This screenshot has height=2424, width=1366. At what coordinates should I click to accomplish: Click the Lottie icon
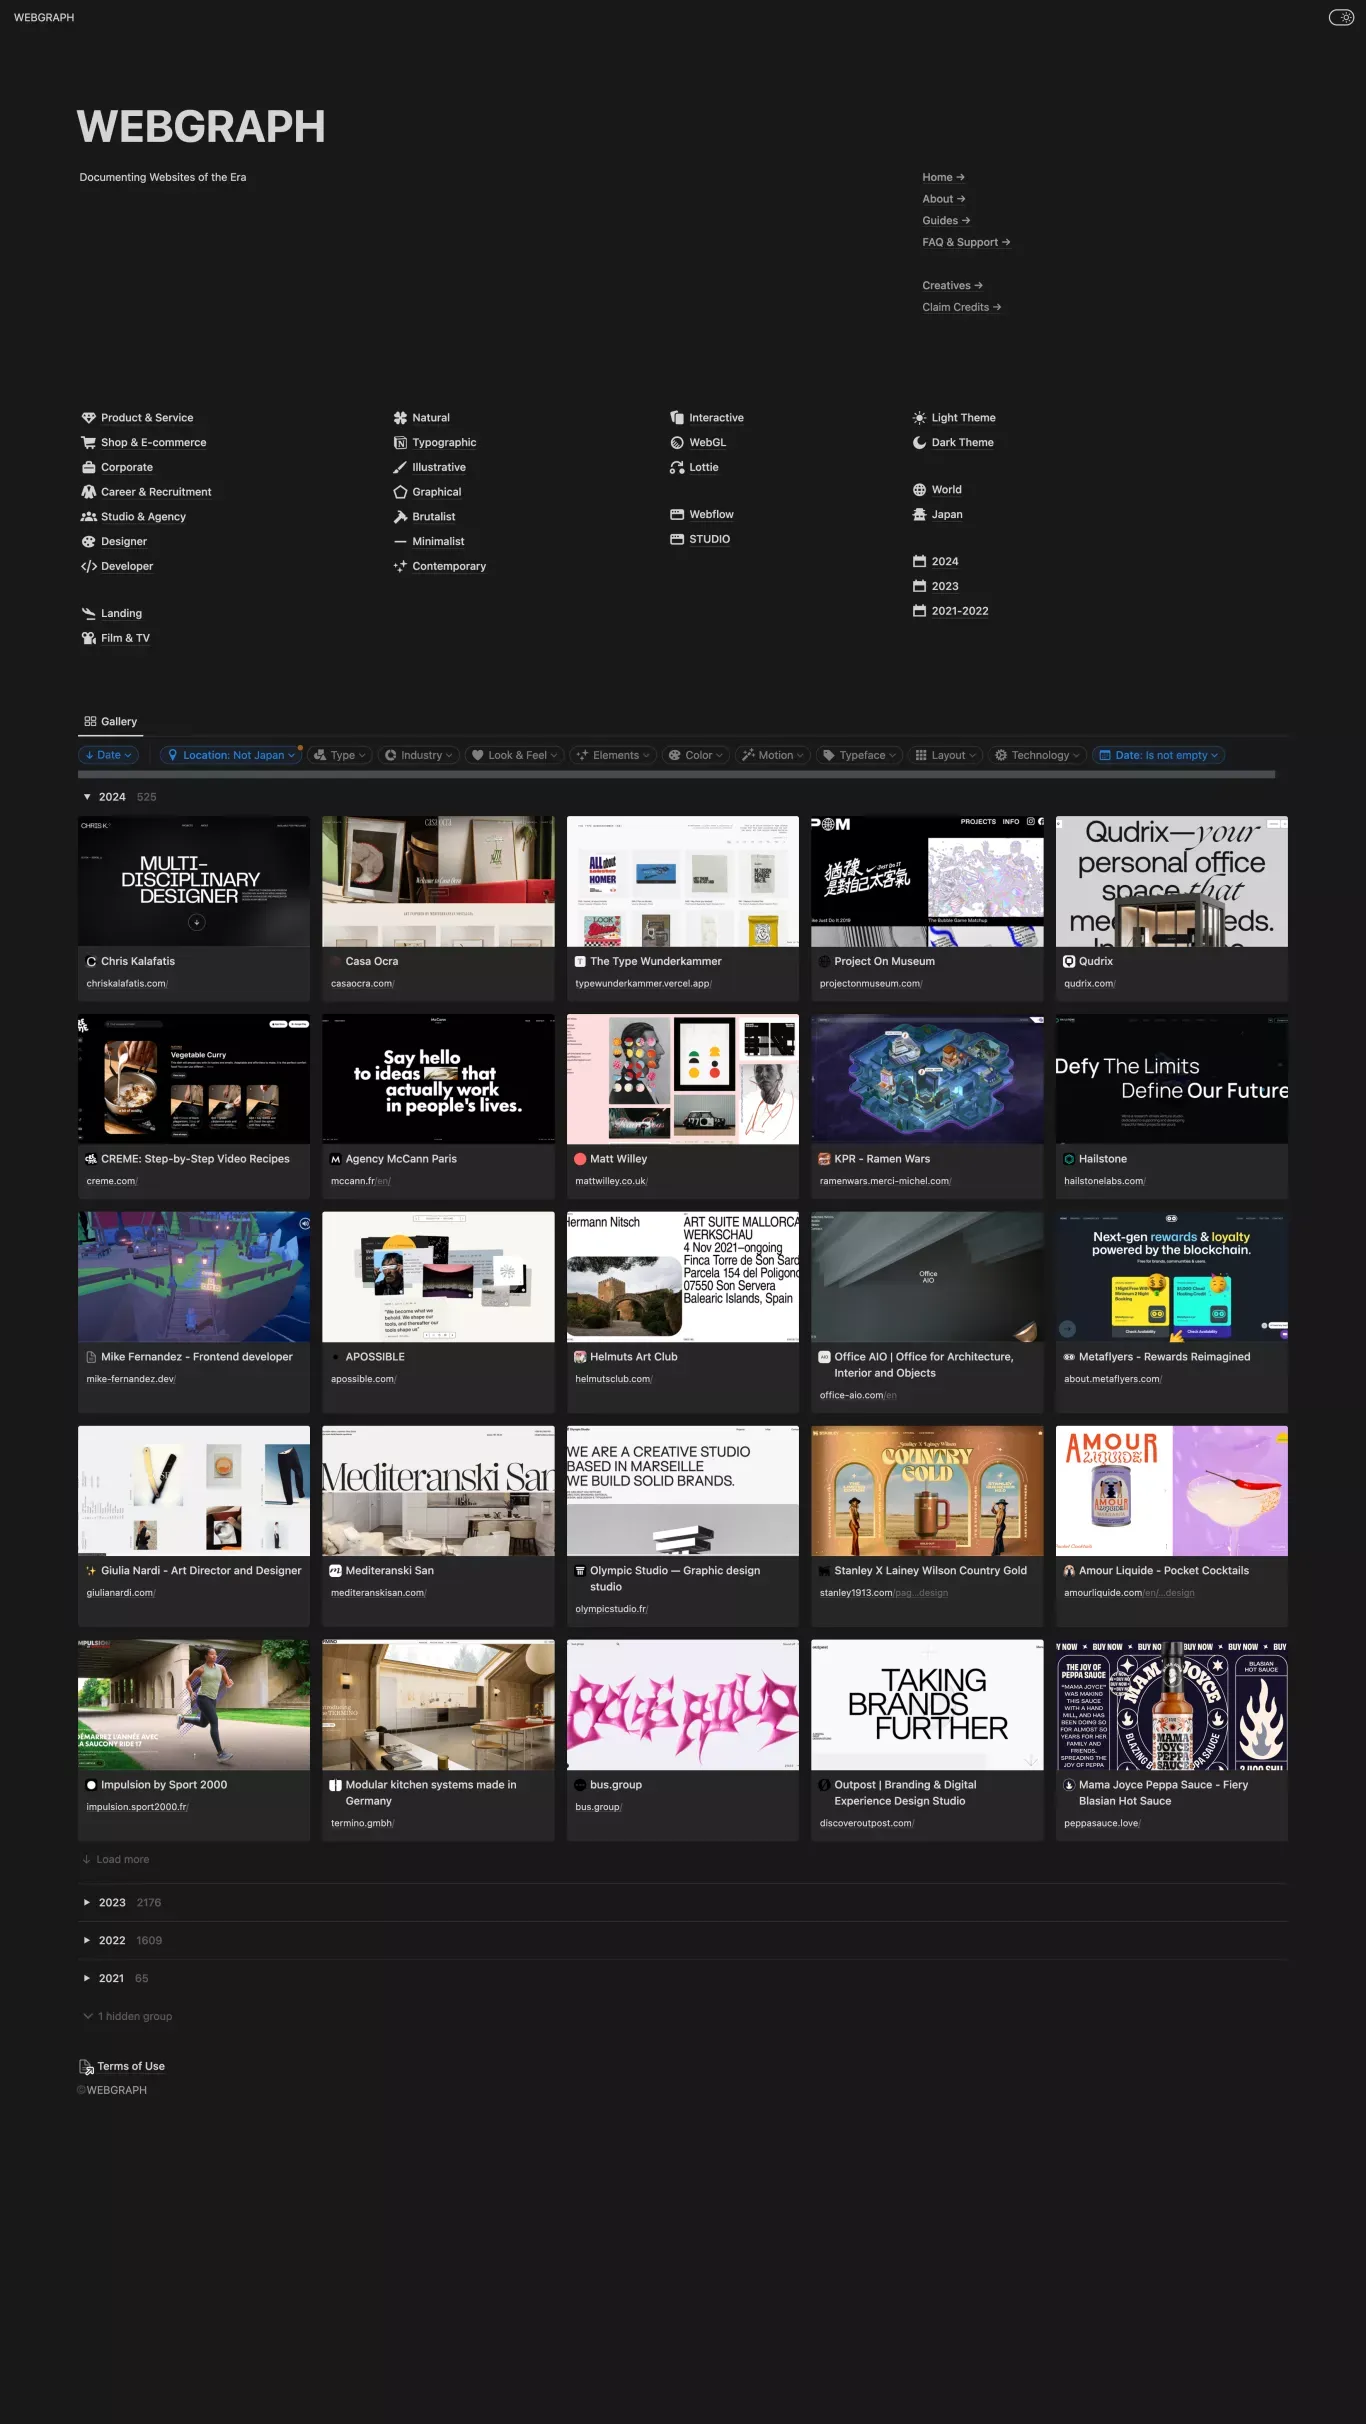677,467
